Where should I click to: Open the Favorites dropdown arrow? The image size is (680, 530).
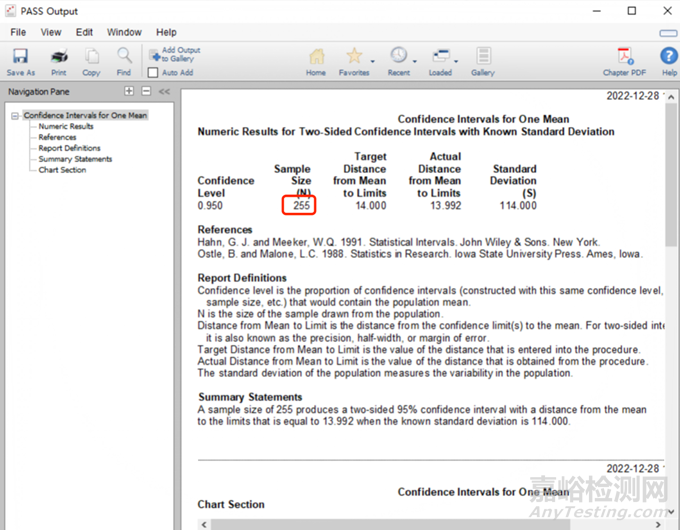point(373,62)
